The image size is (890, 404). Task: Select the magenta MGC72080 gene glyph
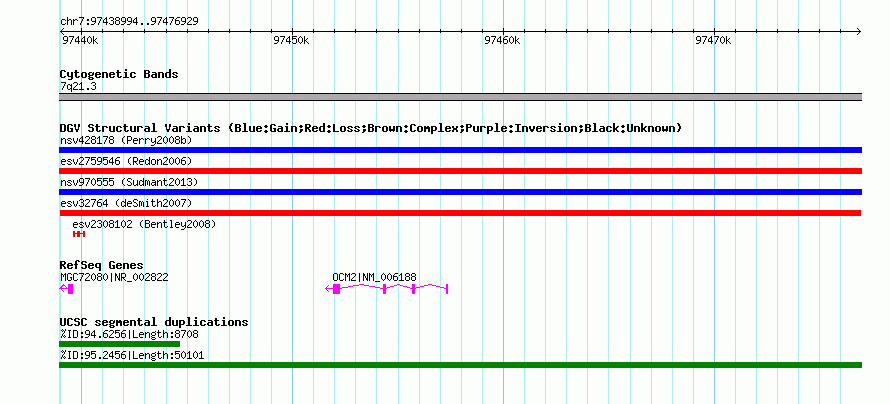pos(66,289)
